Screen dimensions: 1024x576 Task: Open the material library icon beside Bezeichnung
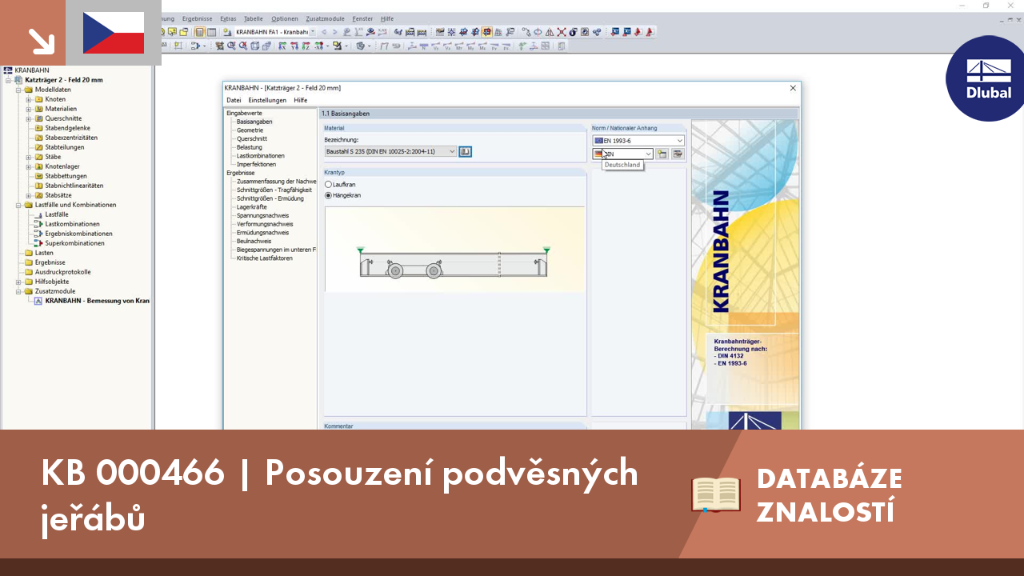[465, 152]
